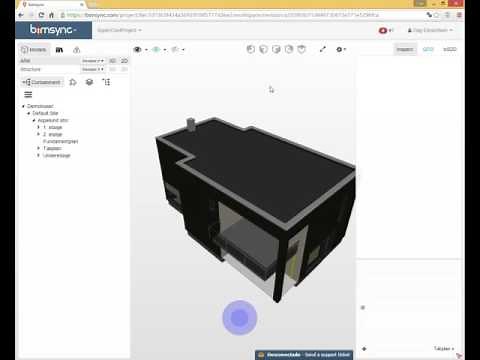Click the second cube view preset icon
This screenshot has height=360, width=480.
pyautogui.click(x=263, y=49)
